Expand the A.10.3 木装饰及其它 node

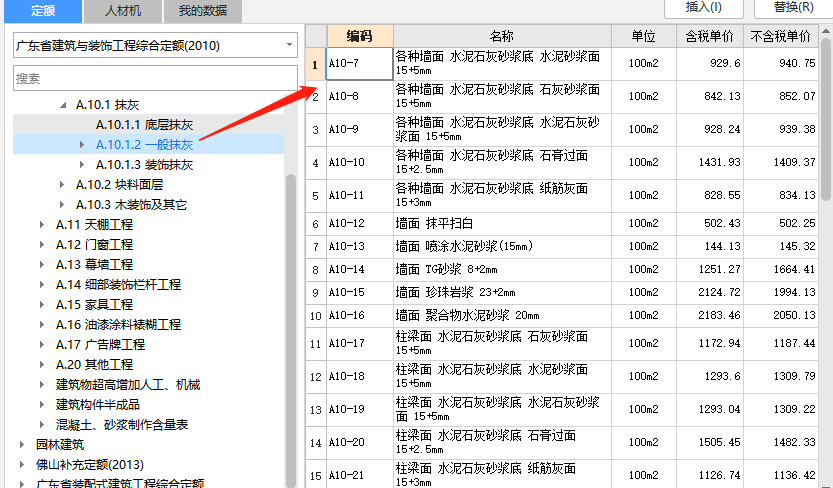click(62, 204)
